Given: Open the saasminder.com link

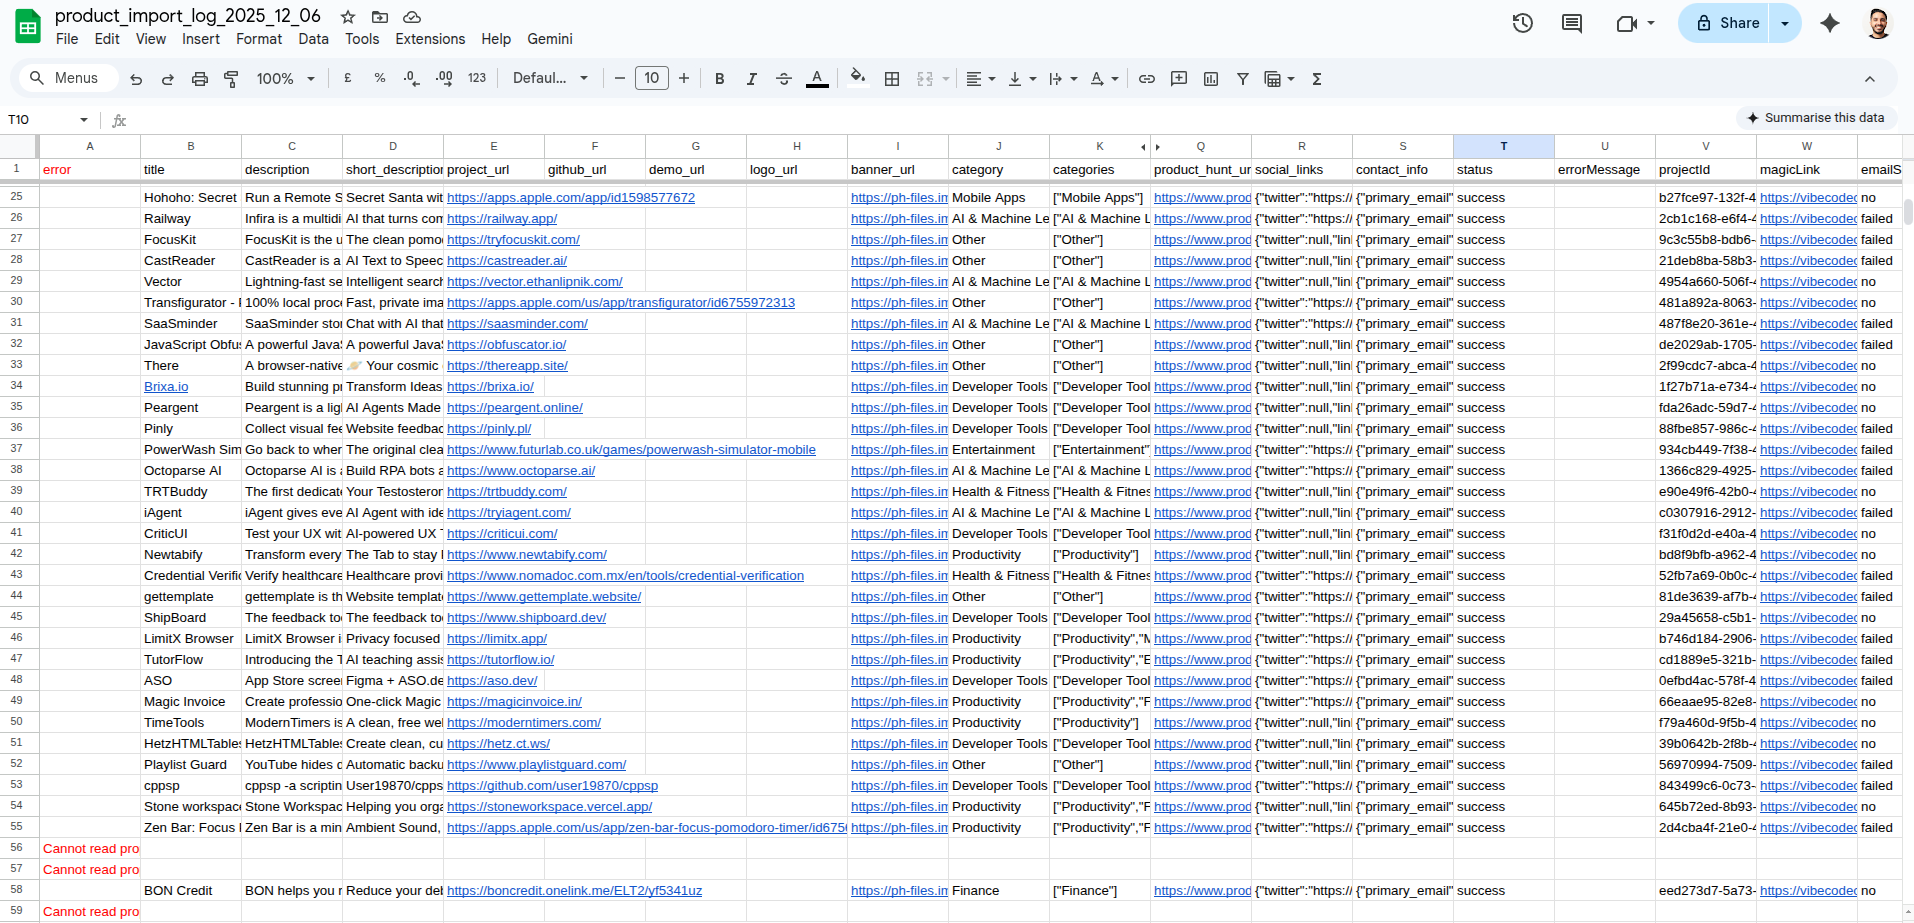Looking at the screenshot, I should (x=517, y=324).
